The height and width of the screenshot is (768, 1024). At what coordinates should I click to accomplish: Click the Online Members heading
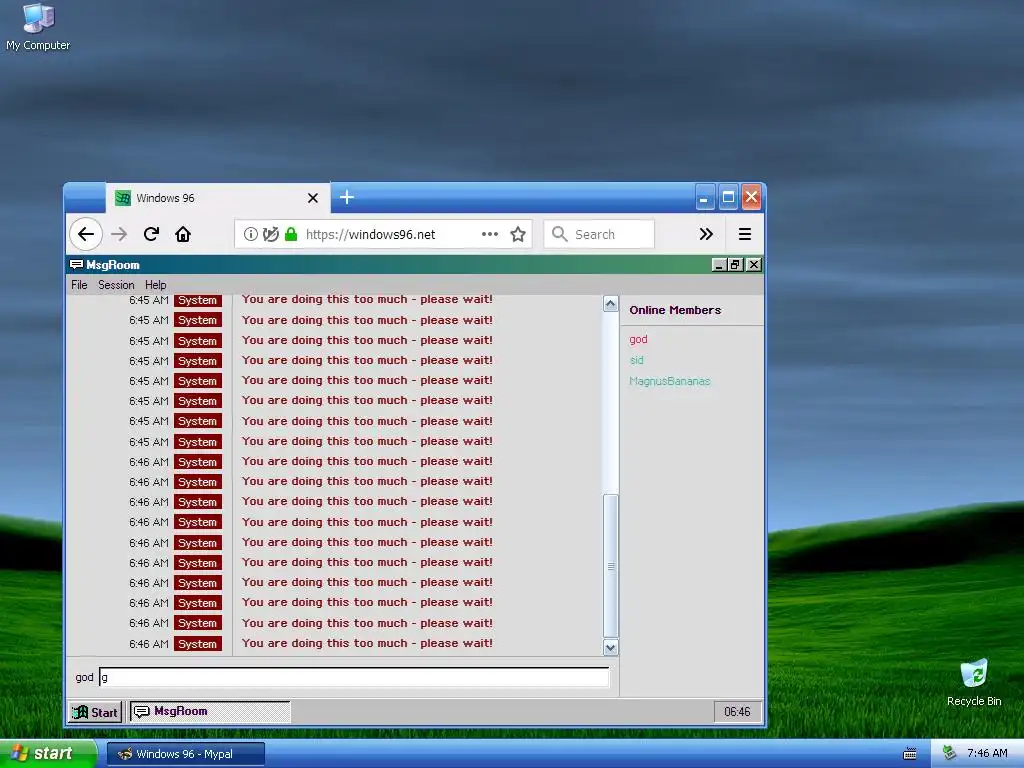(x=675, y=310)
